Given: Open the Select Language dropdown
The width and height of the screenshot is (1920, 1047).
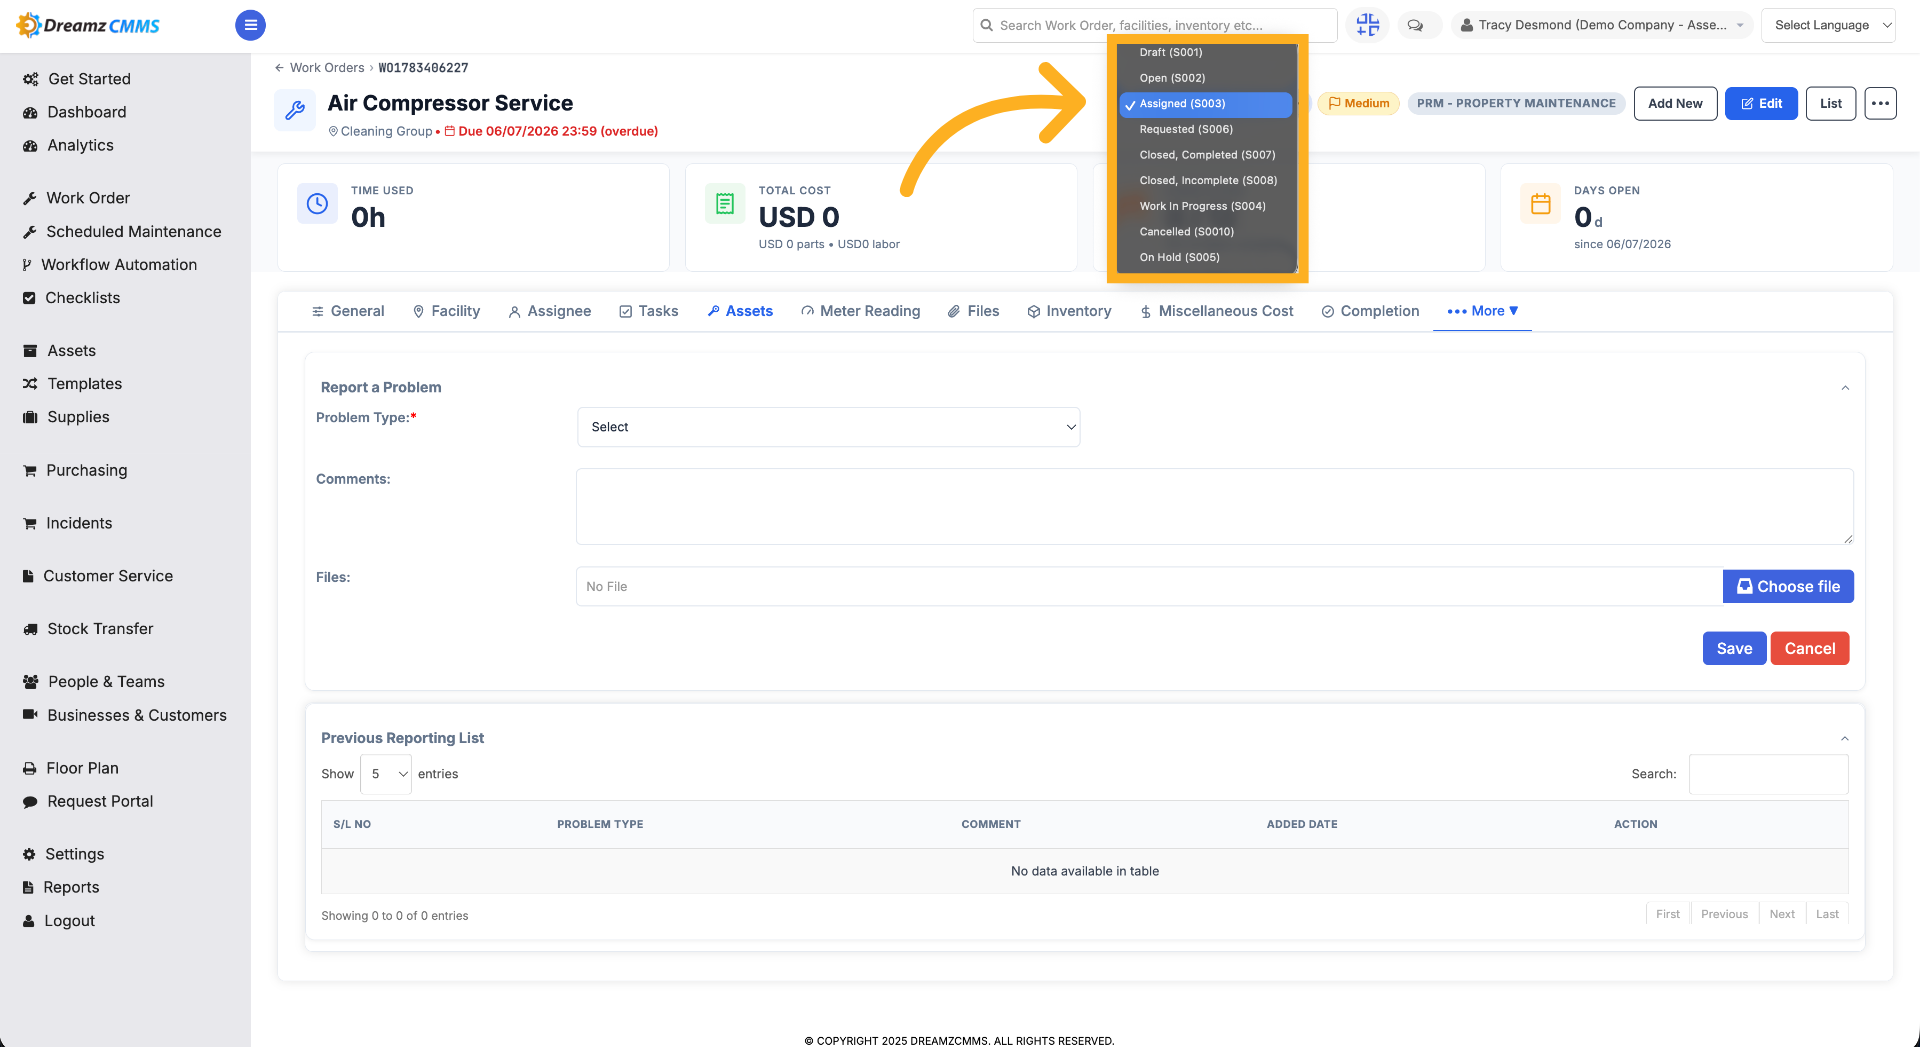Looking at the screenshot, I should point(1828,25).
